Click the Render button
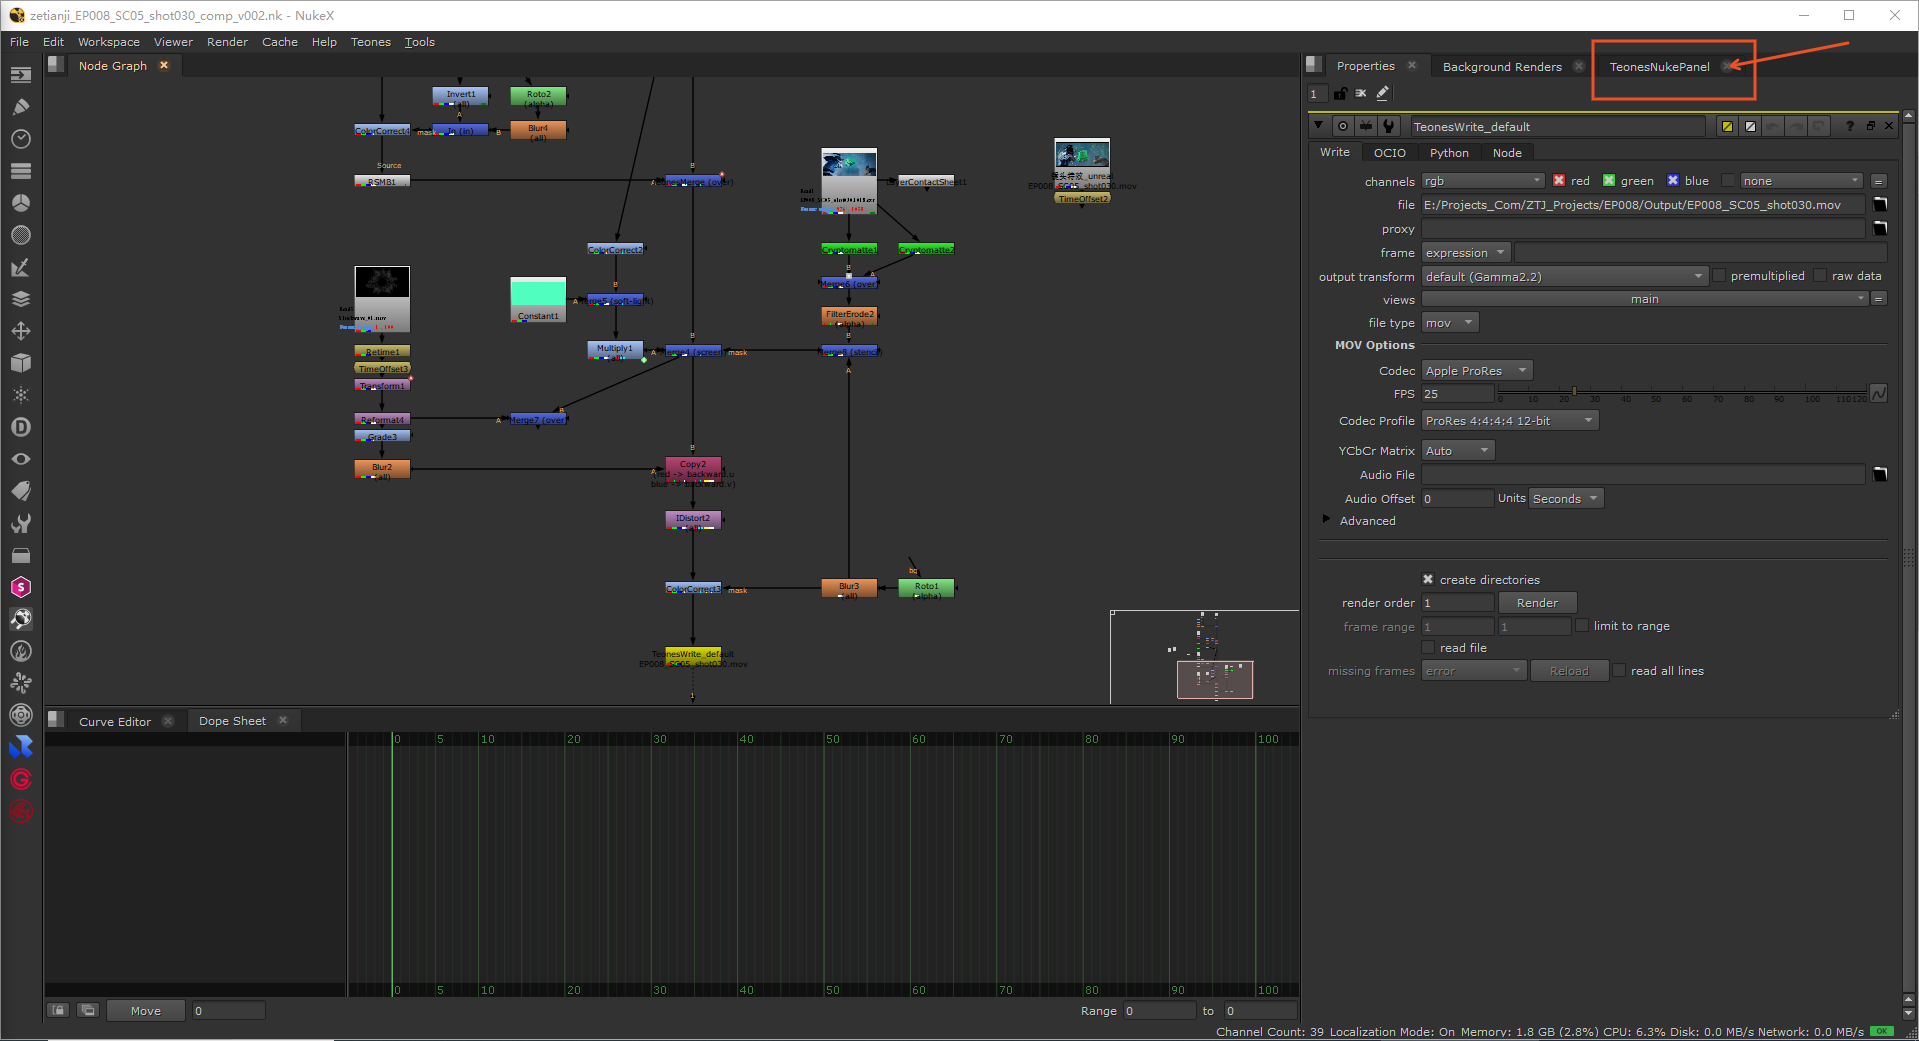 pos(1537,603)
